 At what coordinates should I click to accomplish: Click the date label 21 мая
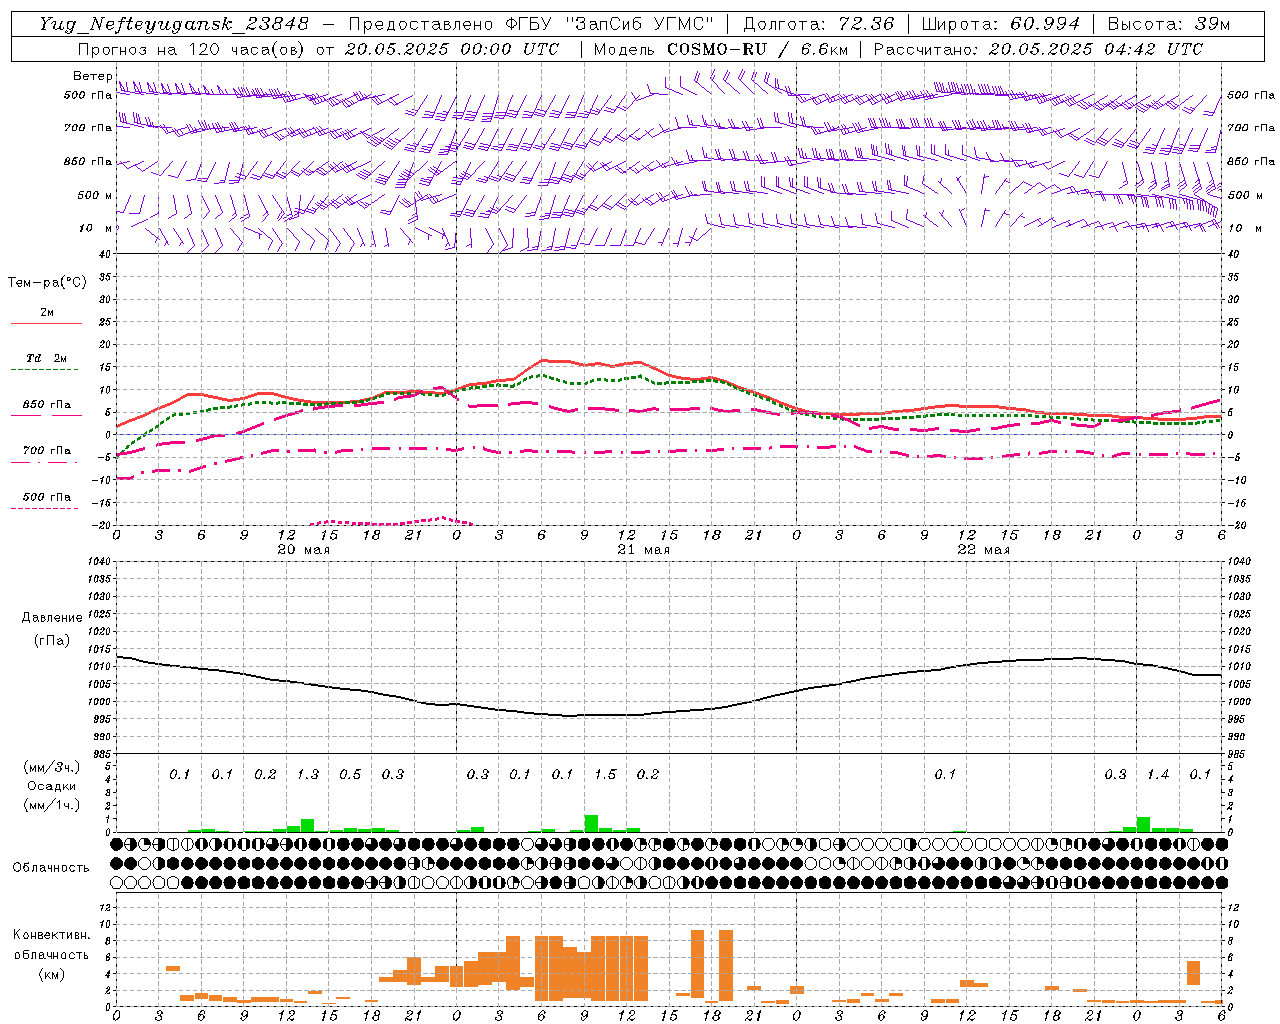(644, 550)
